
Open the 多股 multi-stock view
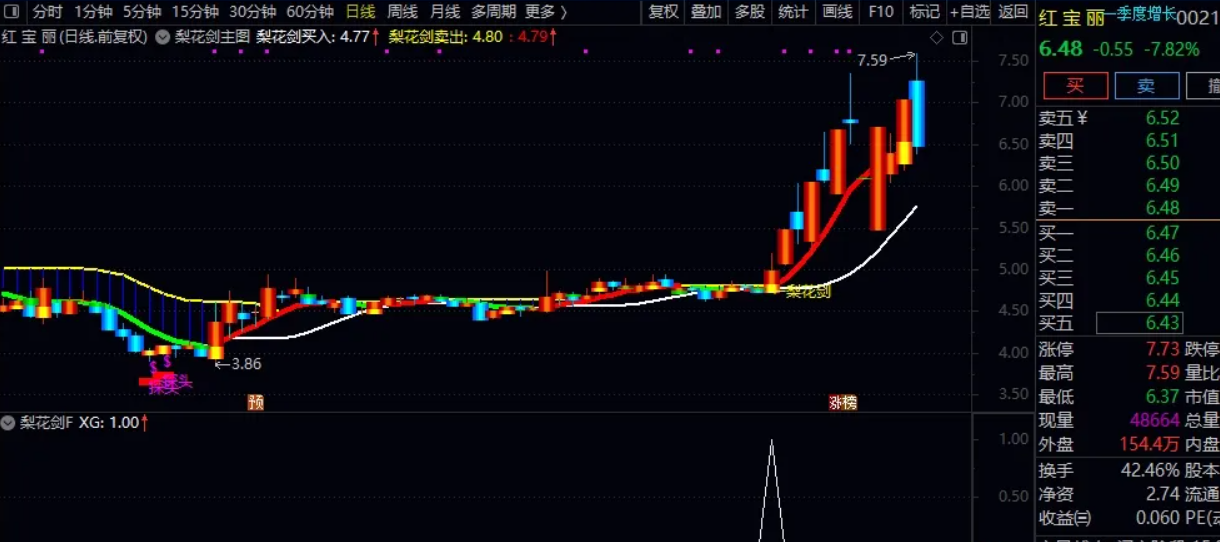tap(750, 12)
